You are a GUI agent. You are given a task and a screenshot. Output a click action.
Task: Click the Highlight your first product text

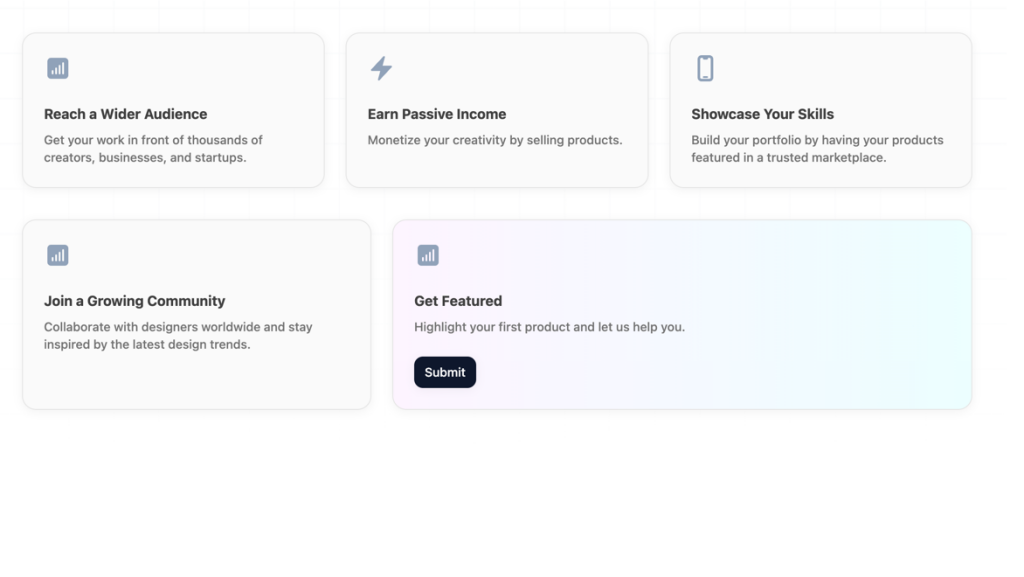[549, 327]
